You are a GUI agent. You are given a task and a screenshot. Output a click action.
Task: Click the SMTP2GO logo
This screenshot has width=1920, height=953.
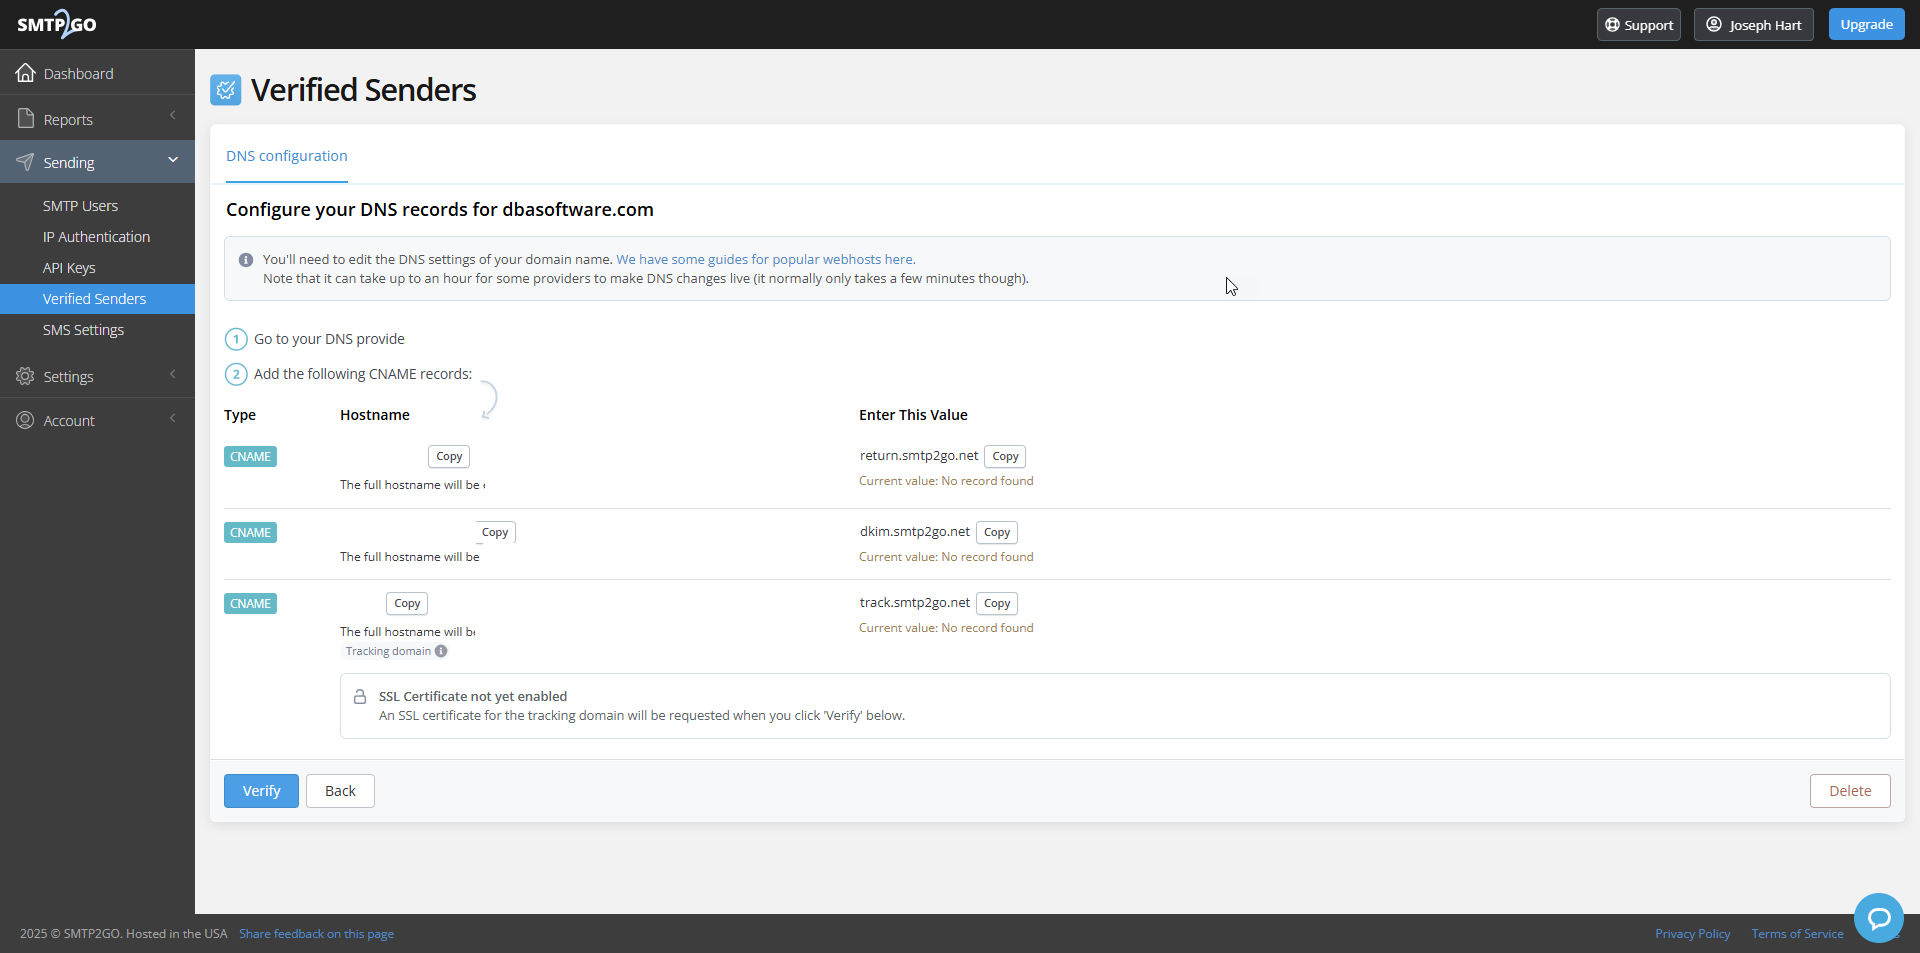57,24
